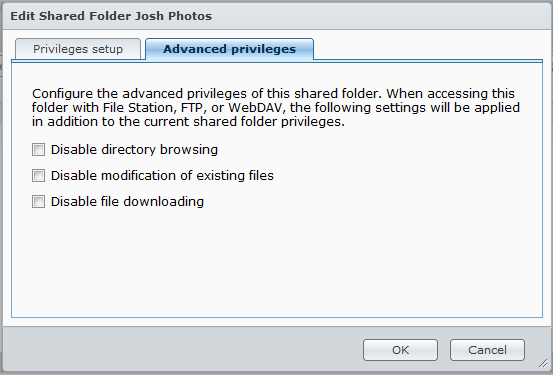Switch to the Privileges setup tab
This screenshot has height=375, width=553.
(78, 49)
